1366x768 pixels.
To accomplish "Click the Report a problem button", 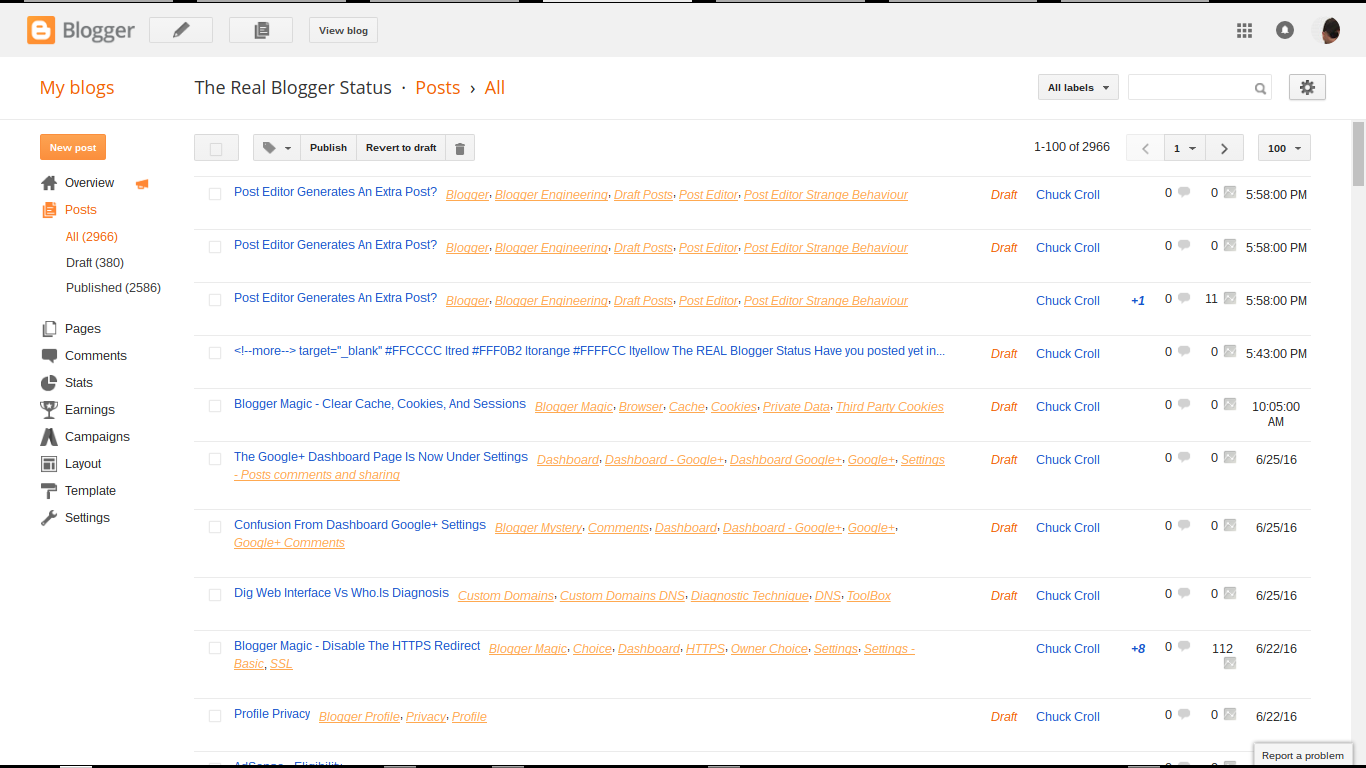I will pyautogui.click(x=1303, y=756).
